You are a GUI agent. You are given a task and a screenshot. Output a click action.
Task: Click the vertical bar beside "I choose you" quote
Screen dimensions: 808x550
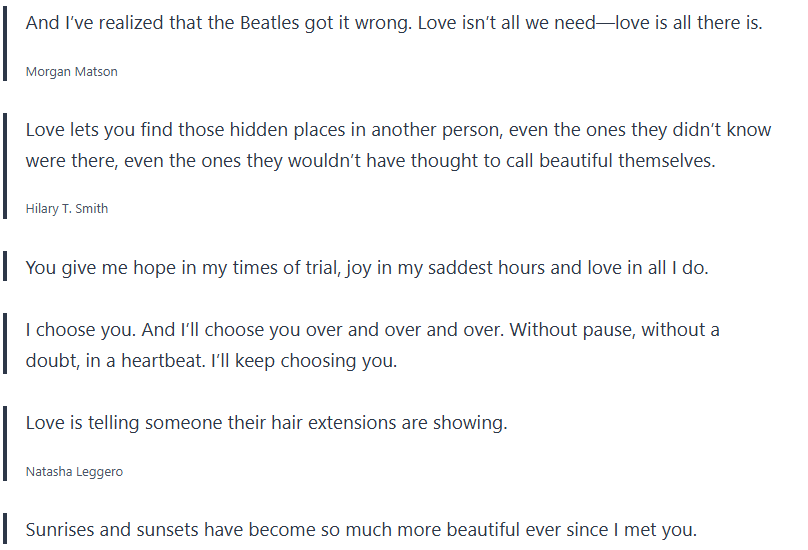tap(7, 345)
